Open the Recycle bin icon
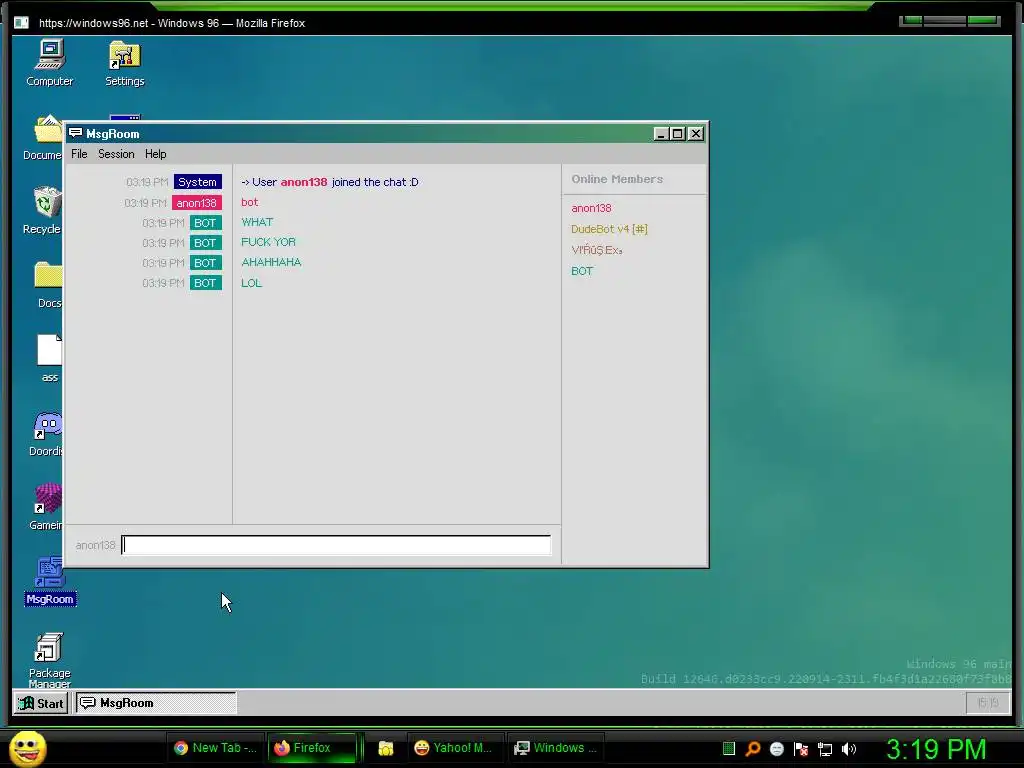 coord(44,210)
